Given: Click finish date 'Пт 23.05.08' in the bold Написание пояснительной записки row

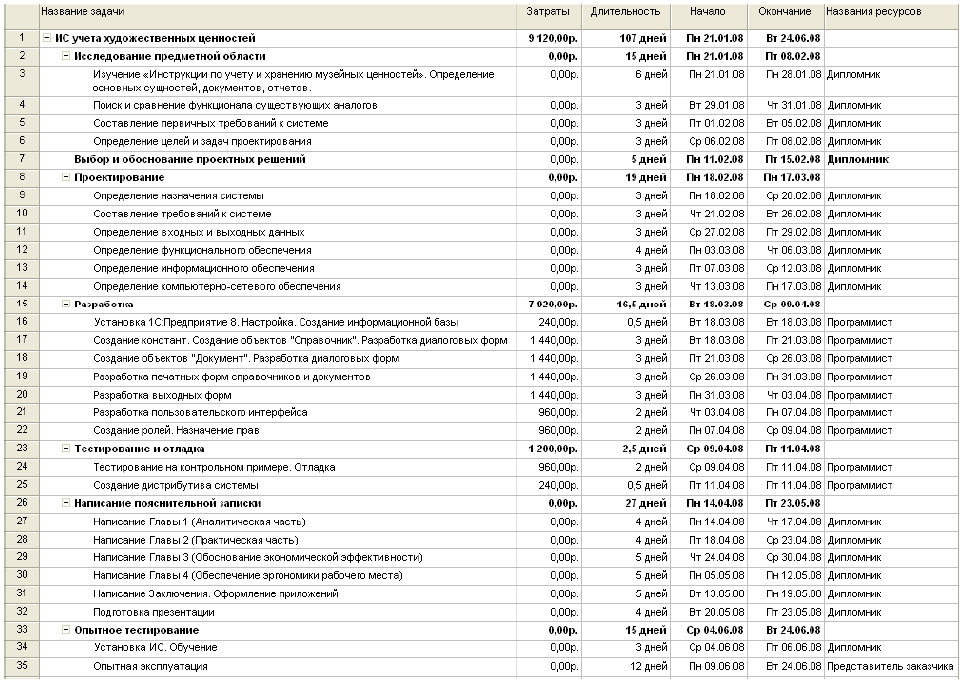Looking at the screenshot, I should 793,503.
